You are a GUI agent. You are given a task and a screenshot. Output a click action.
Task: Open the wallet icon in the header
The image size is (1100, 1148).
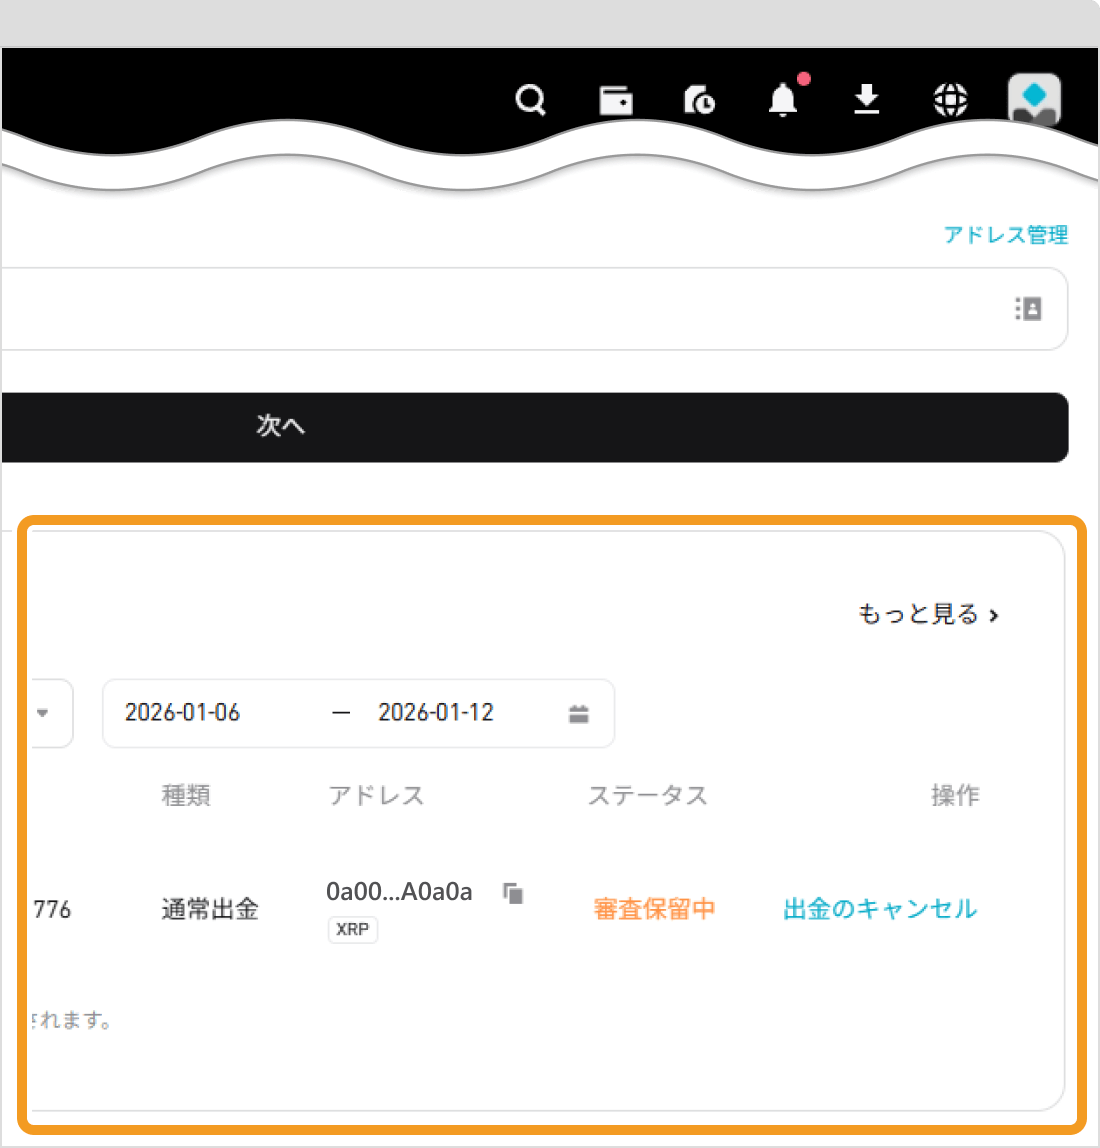coord(616,100)
